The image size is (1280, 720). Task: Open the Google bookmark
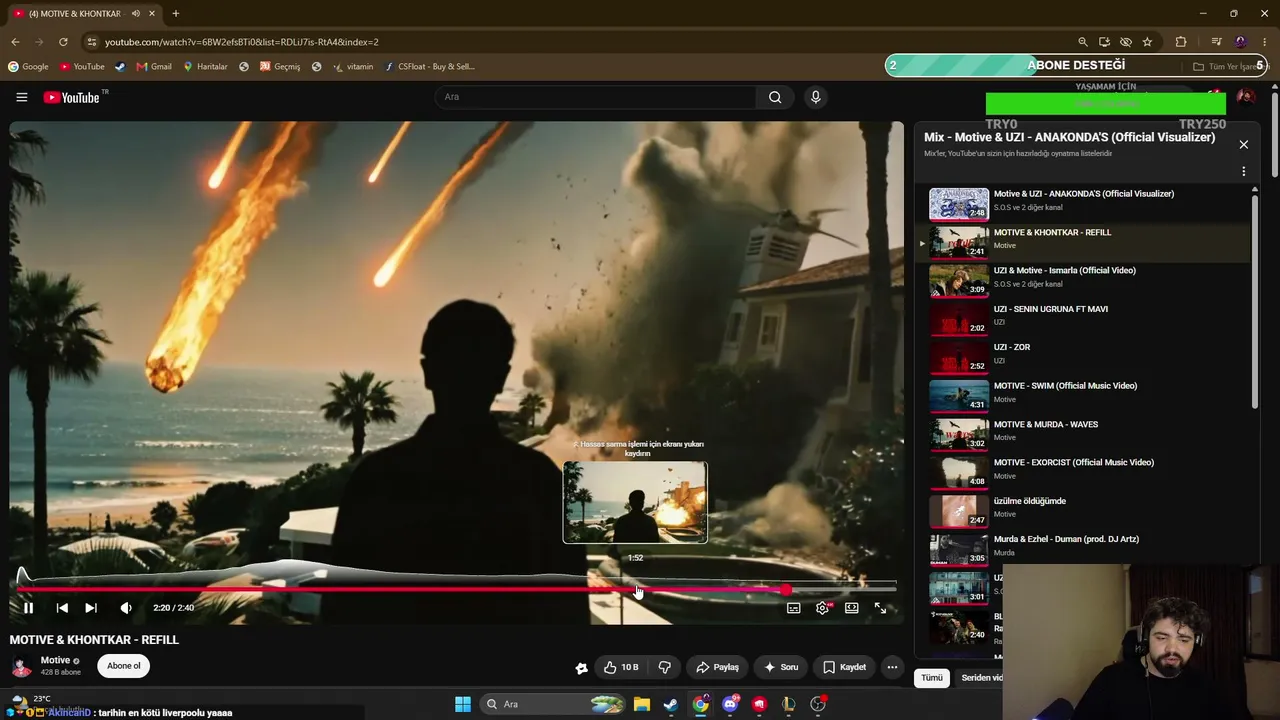click(x=28, y=67)
